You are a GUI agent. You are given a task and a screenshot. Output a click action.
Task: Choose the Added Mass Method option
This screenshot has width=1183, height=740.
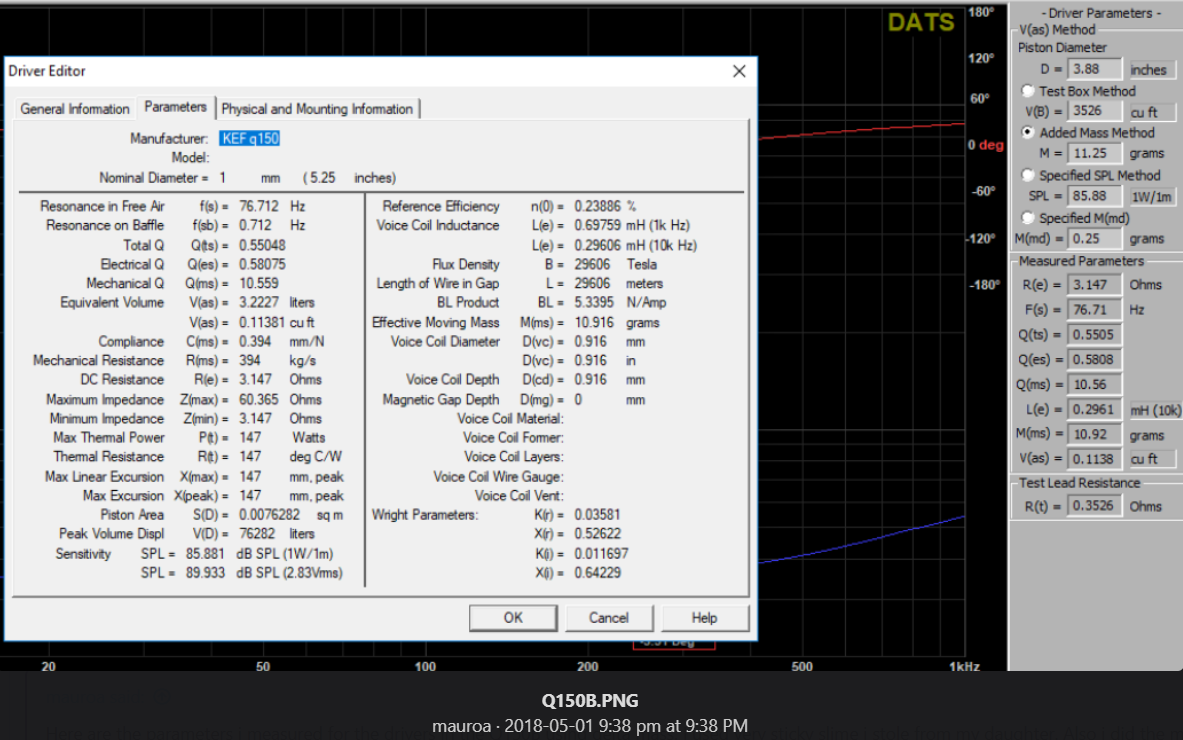point(1028,132)
